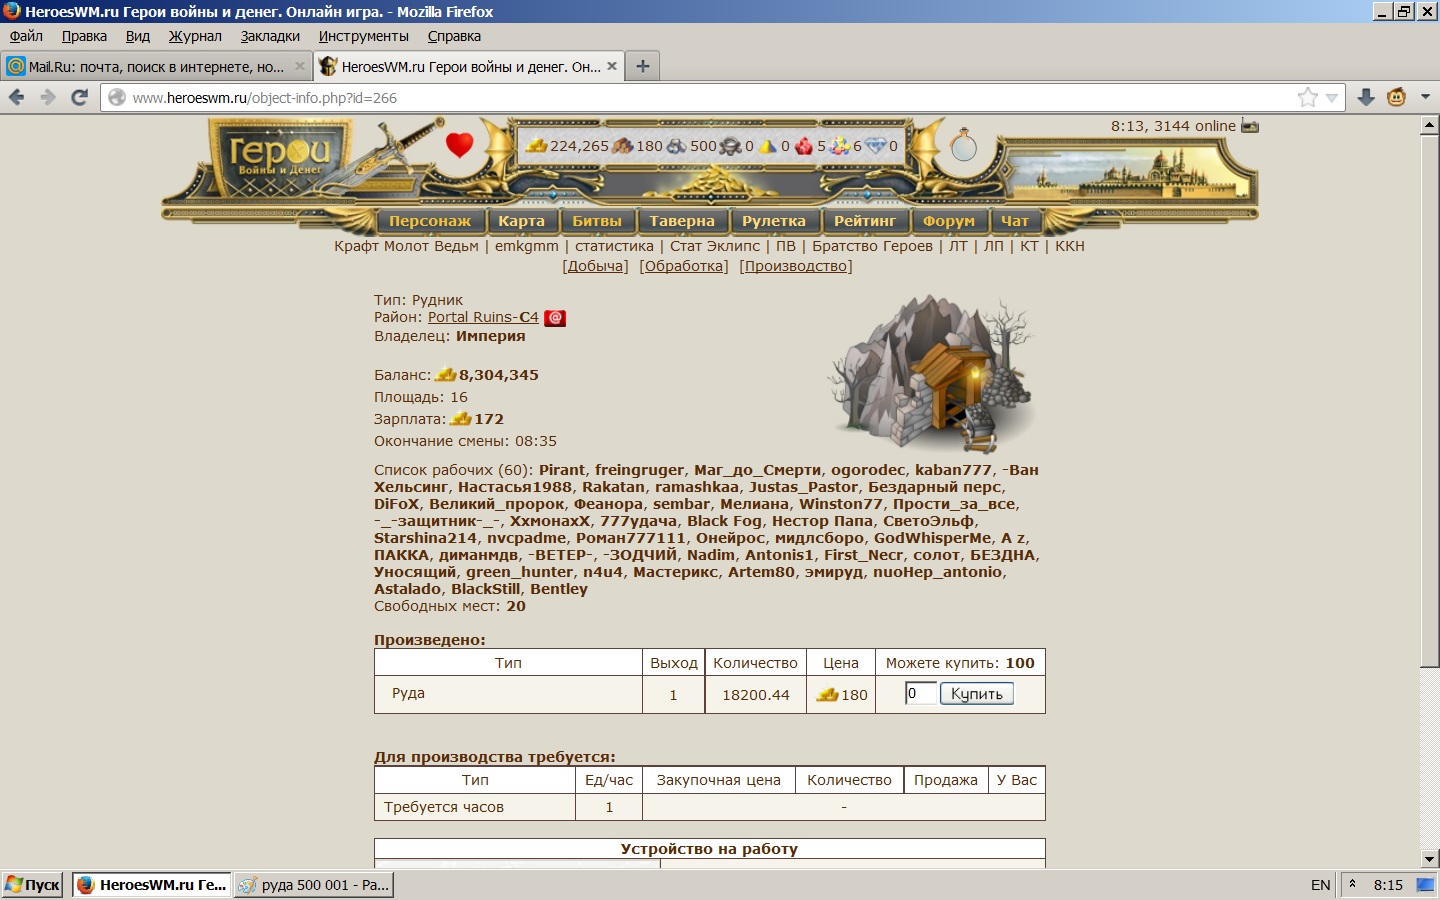
Task: Open worker Pirant's profile
Action: [562, 470]
